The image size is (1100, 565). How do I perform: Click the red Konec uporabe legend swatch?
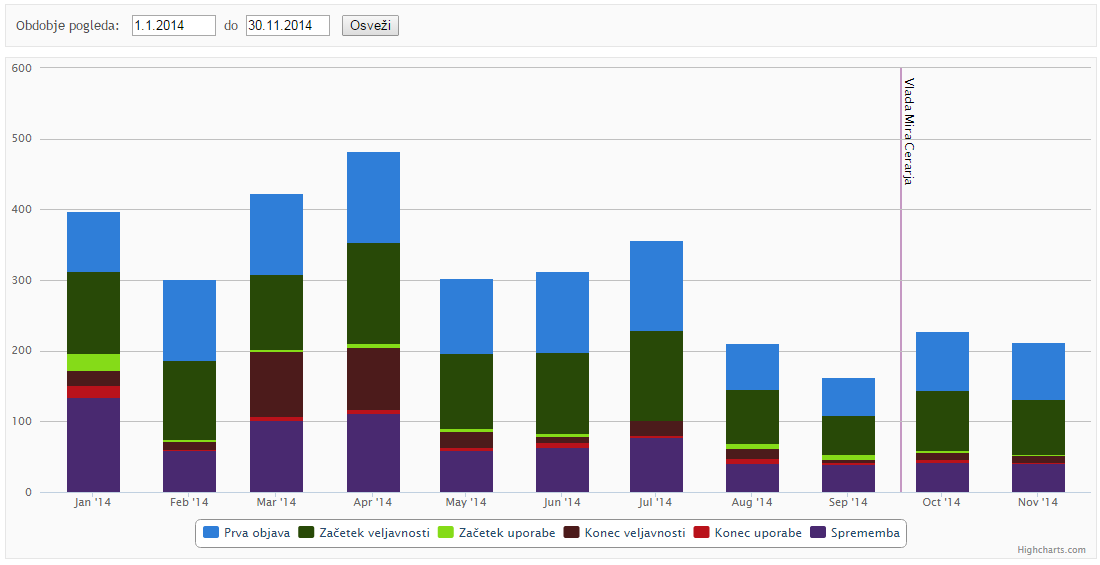(x=702, y=533)
